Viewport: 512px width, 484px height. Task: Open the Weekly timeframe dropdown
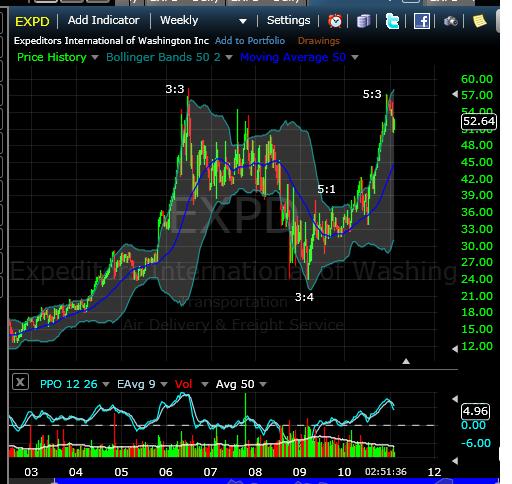tap(203, 21)
